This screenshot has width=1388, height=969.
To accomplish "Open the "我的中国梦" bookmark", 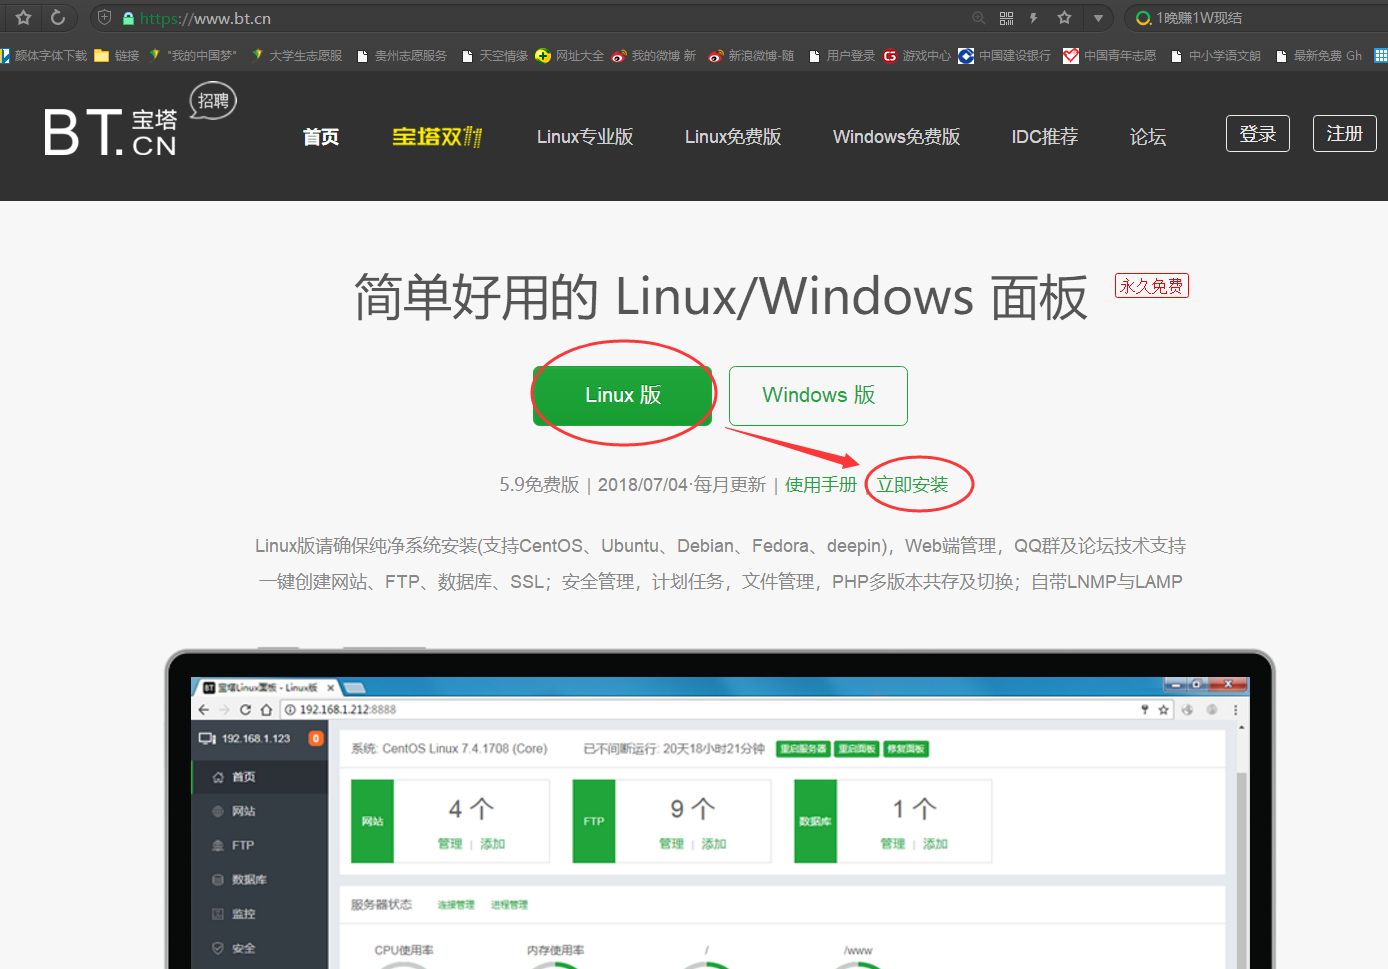I will [192, 56].
